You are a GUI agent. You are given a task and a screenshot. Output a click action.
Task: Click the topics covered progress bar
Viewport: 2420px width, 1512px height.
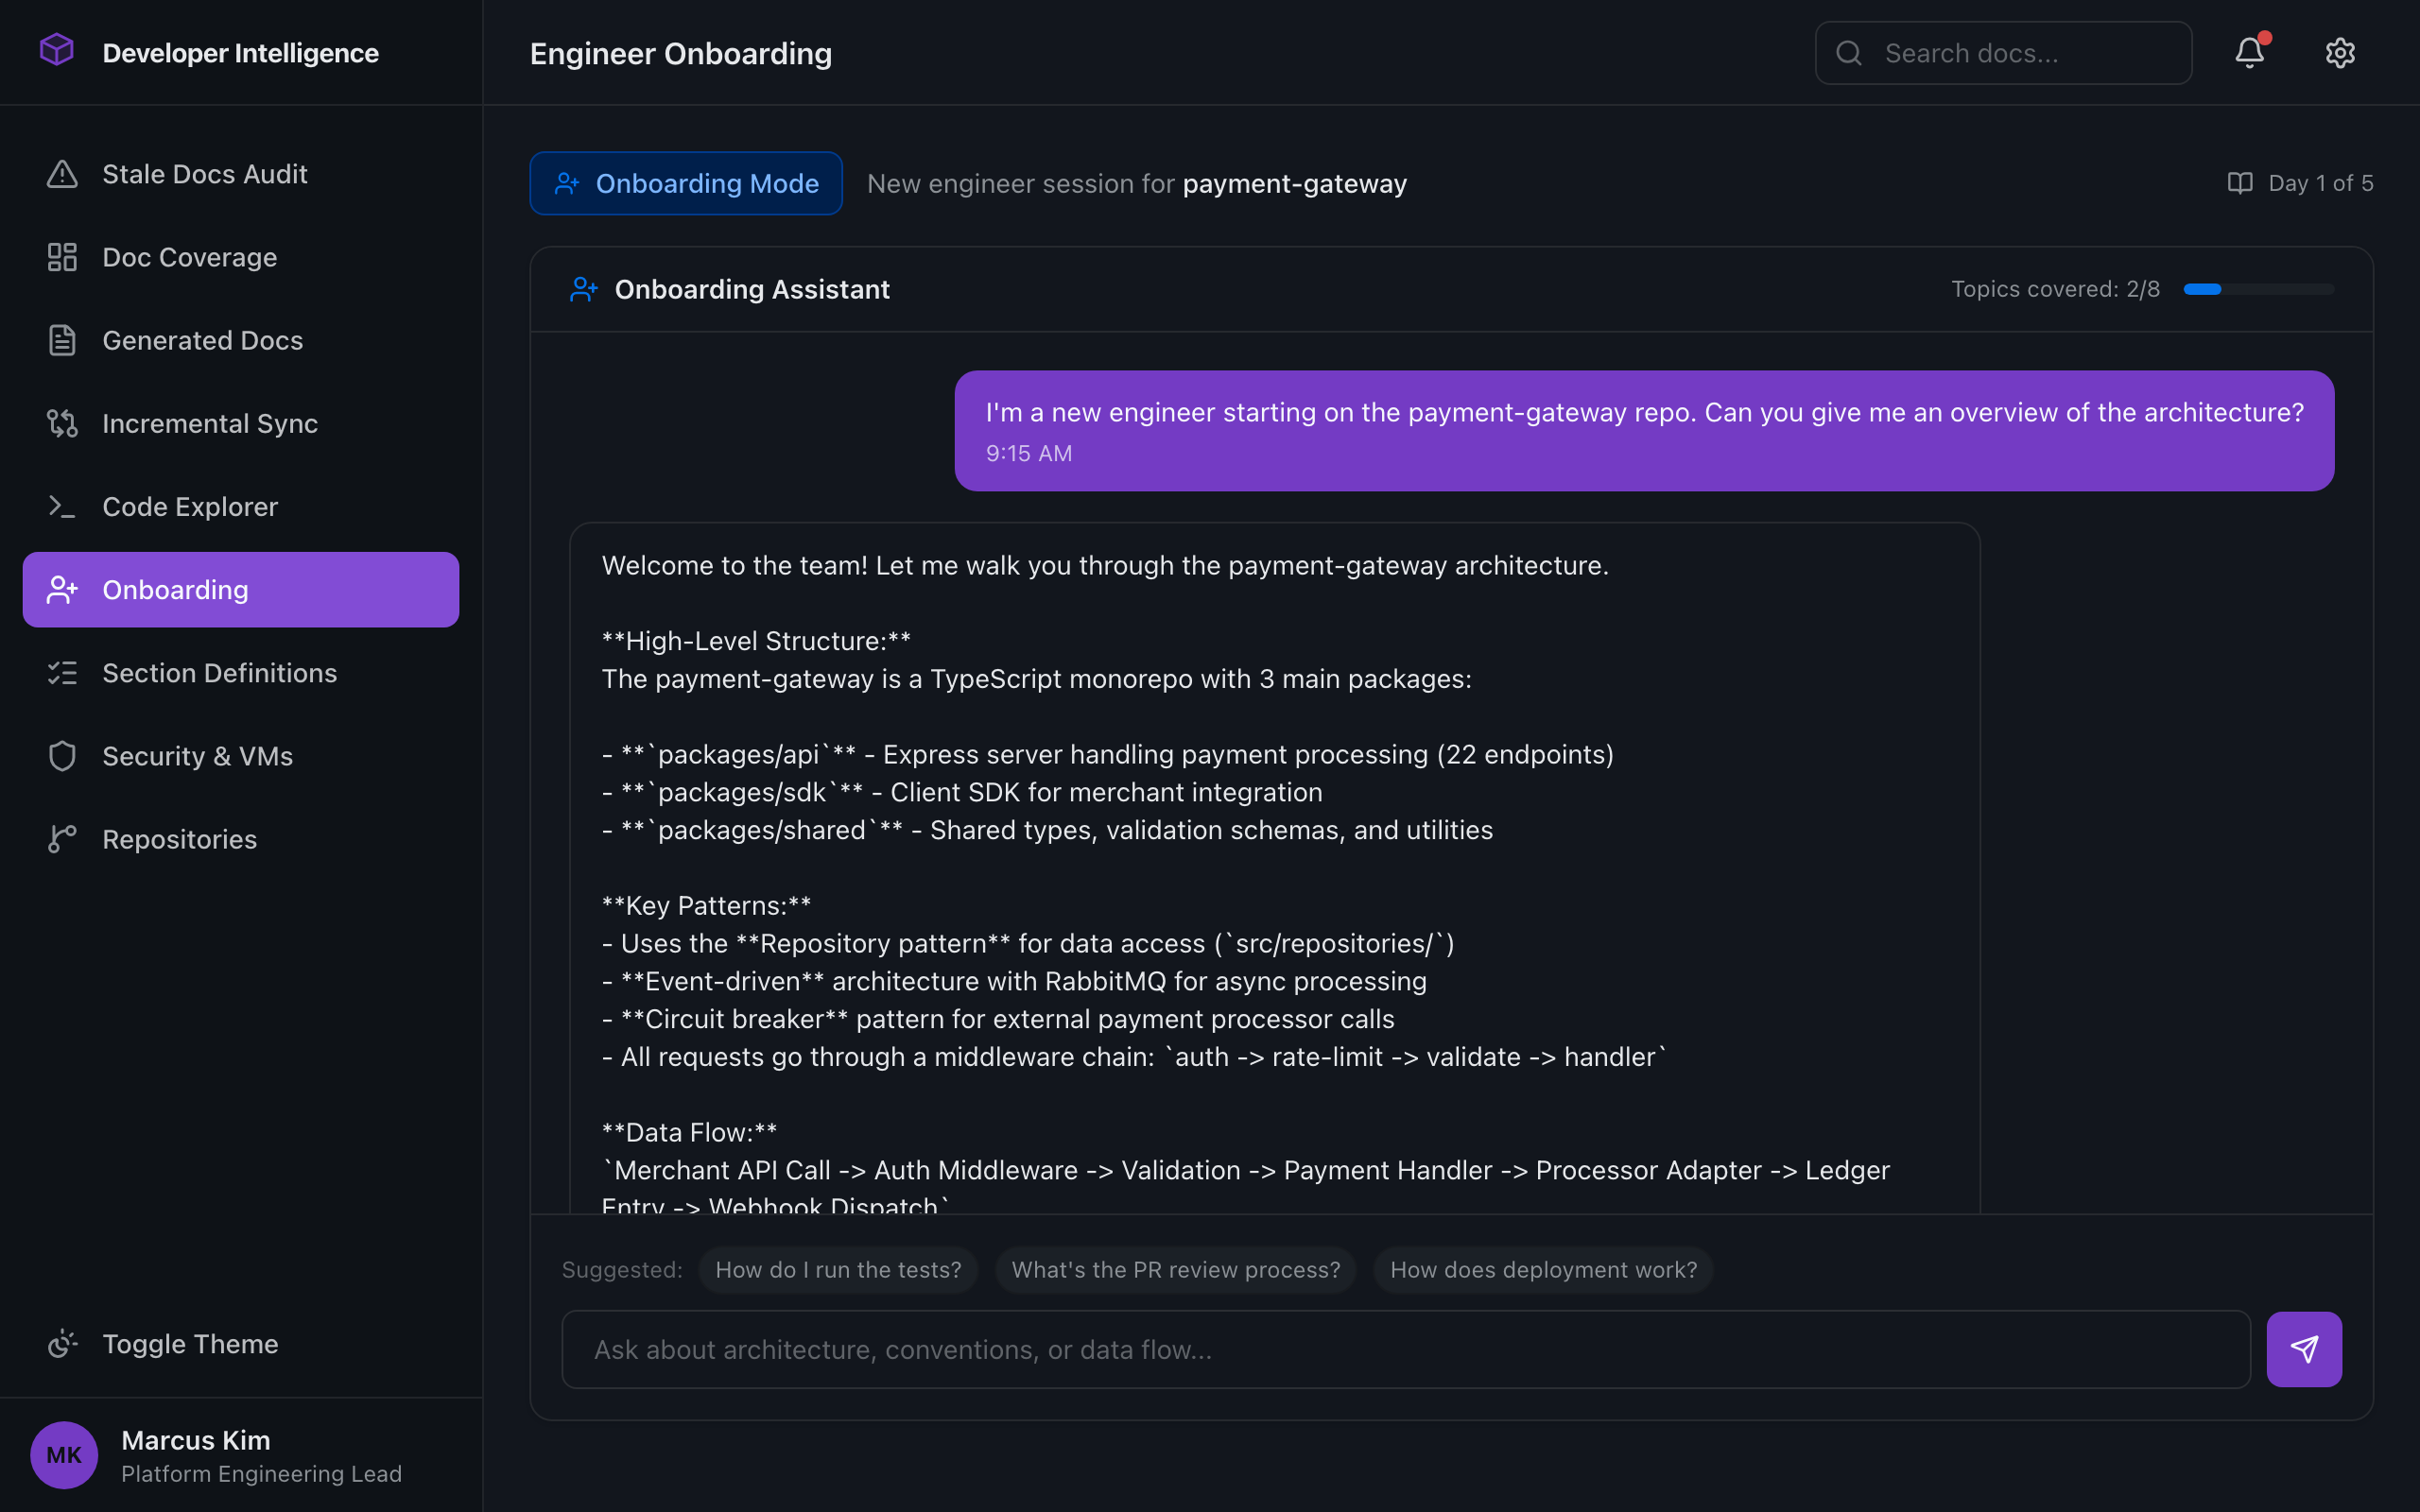(x=2260, y=289)
